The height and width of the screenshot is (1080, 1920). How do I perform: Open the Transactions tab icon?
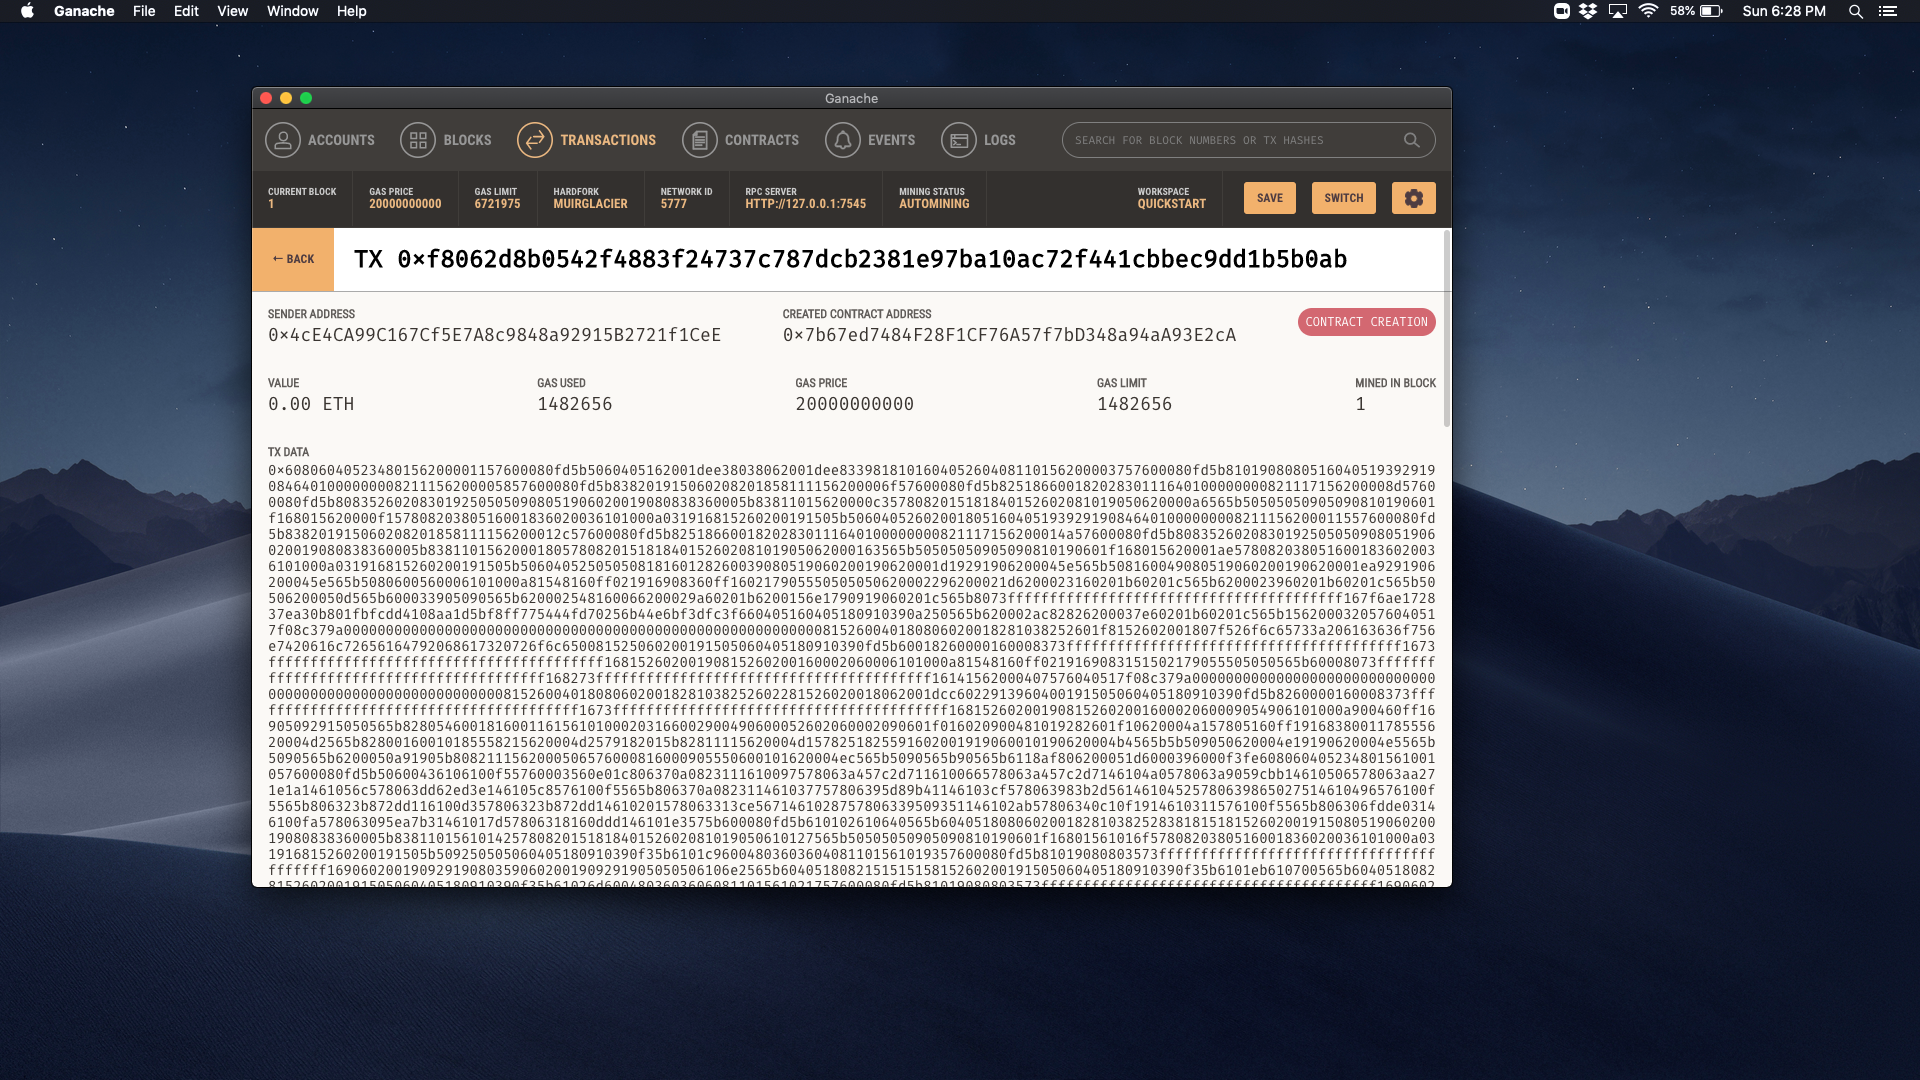(535, 140)
